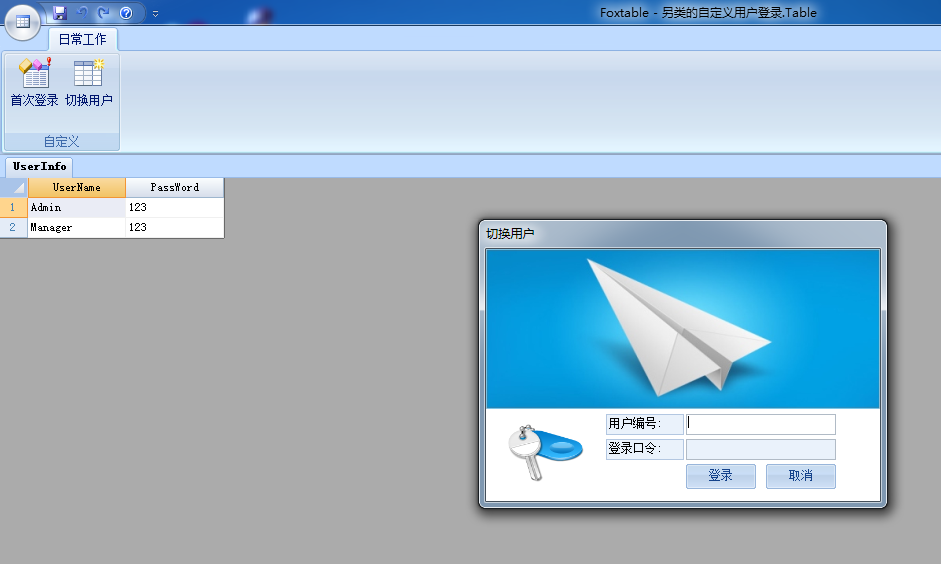This screenshot has width=941, height=564.
Task: Open the Help question mark icon
Action: (126, 13)
